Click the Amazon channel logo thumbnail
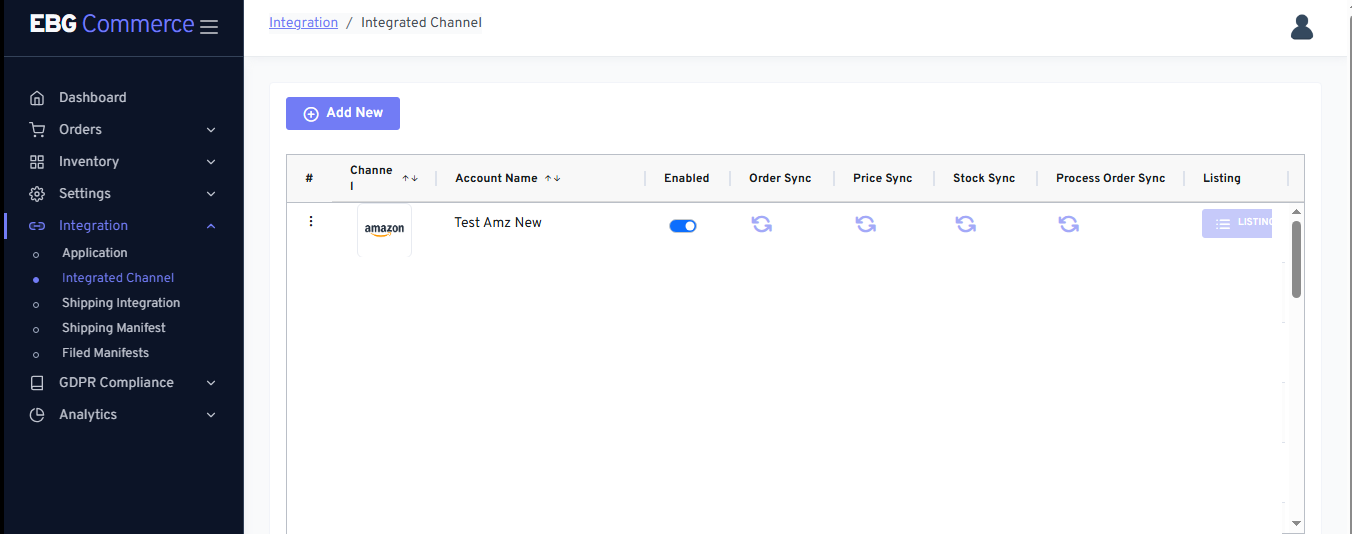1352x534 pixels. pos(384,230)
